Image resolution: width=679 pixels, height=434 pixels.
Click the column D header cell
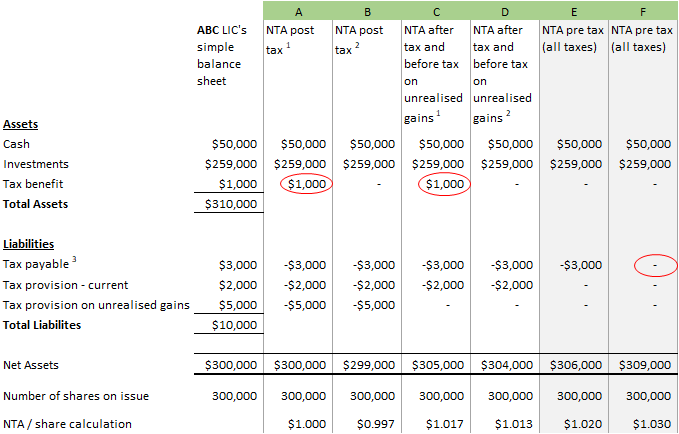pyautogui.click(x=504, y=10)
